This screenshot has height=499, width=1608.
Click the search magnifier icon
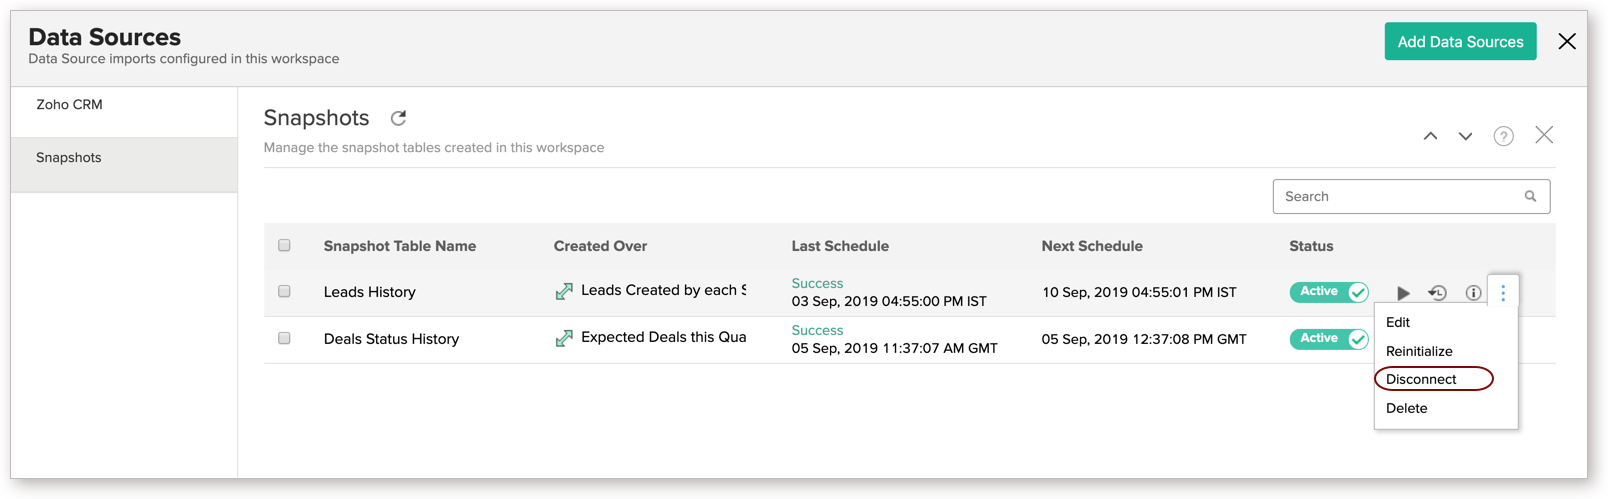[x=1530, y=197]
